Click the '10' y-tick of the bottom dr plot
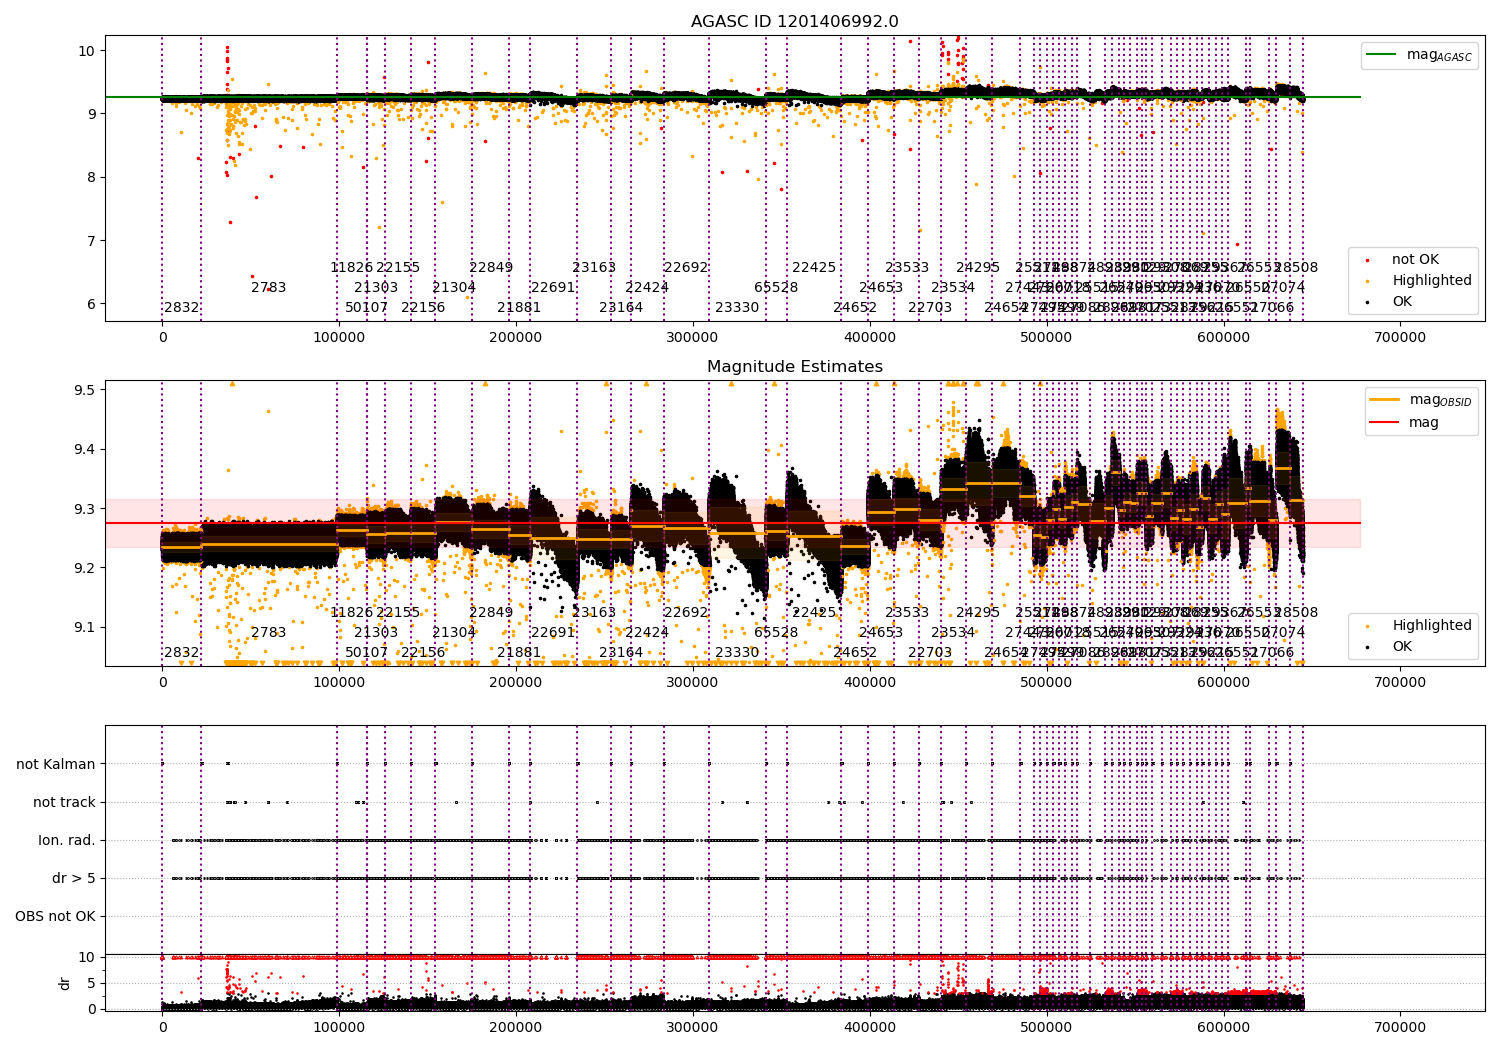Screen dimensions: 1500x1050 [87, 957]
